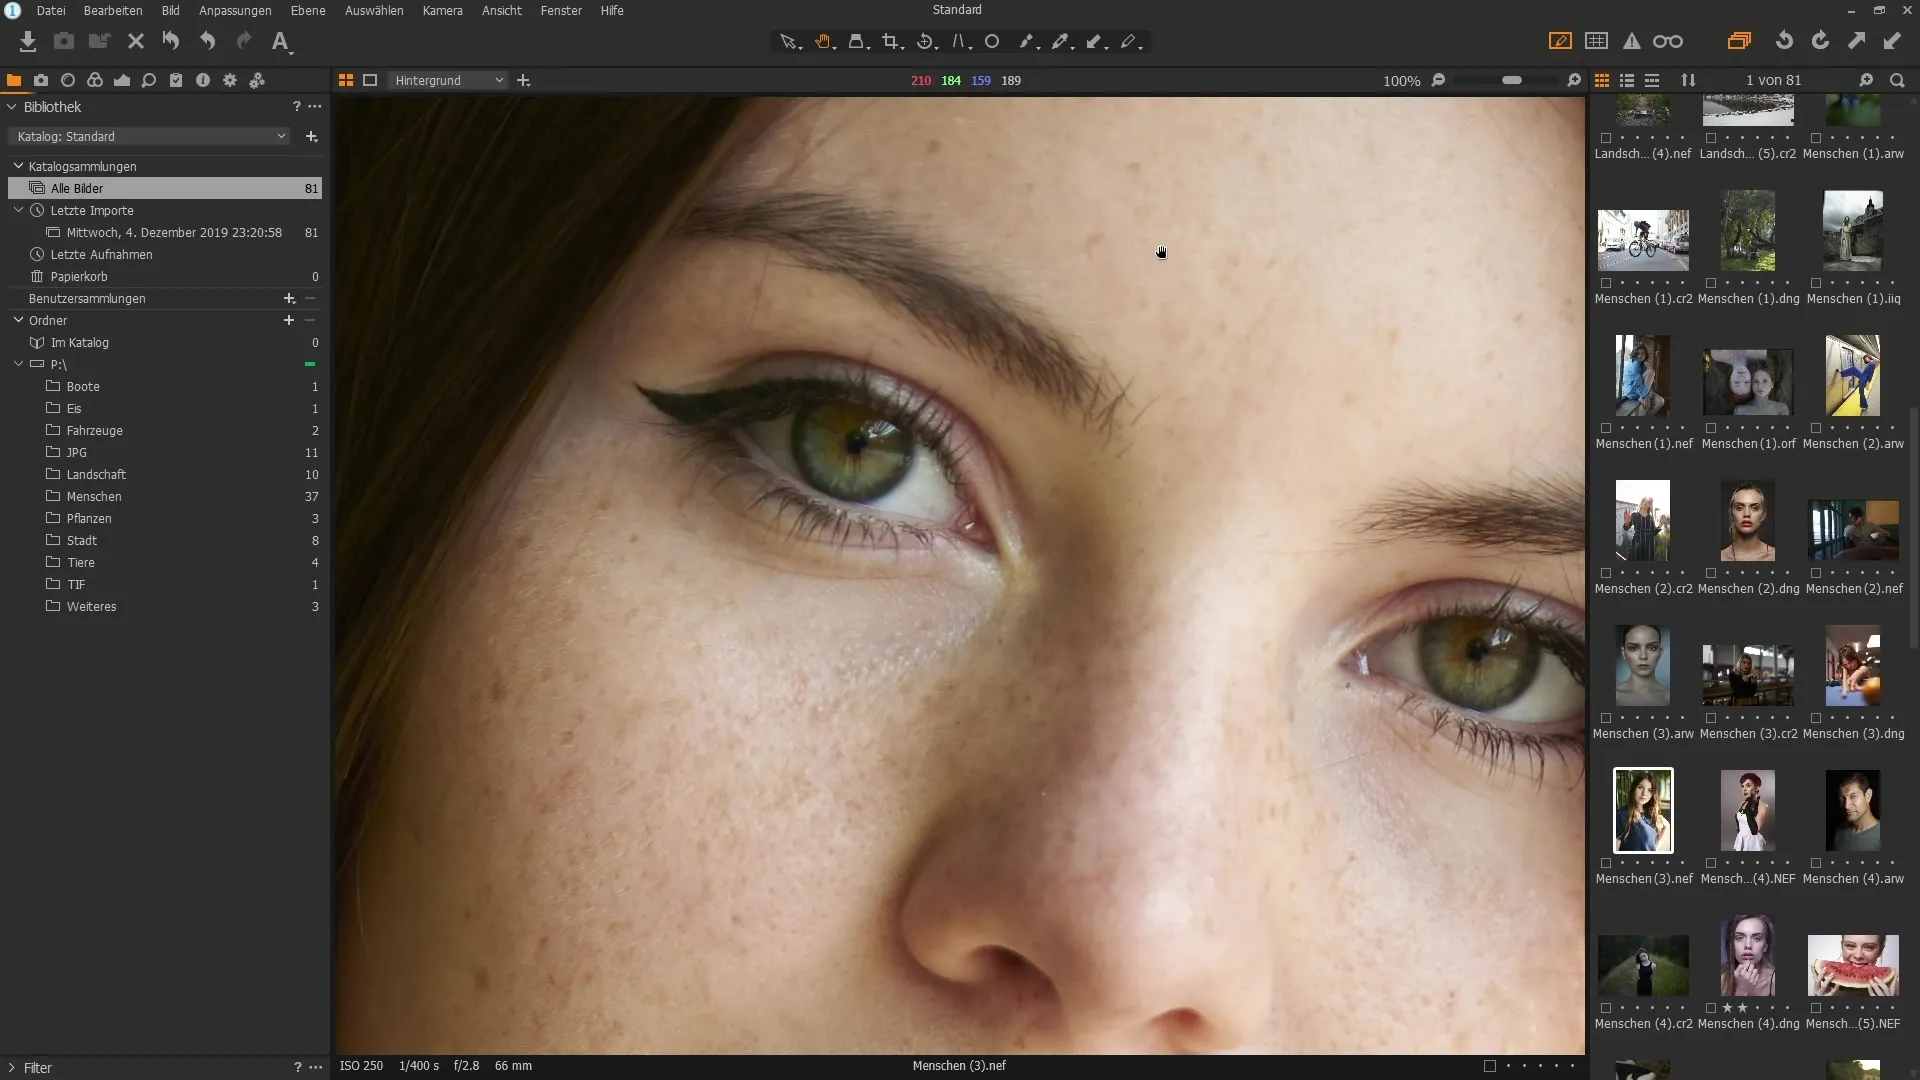
Task: Toggle the viewer grid overlay
Action: pyautogui.click(x=1597, y=41)
